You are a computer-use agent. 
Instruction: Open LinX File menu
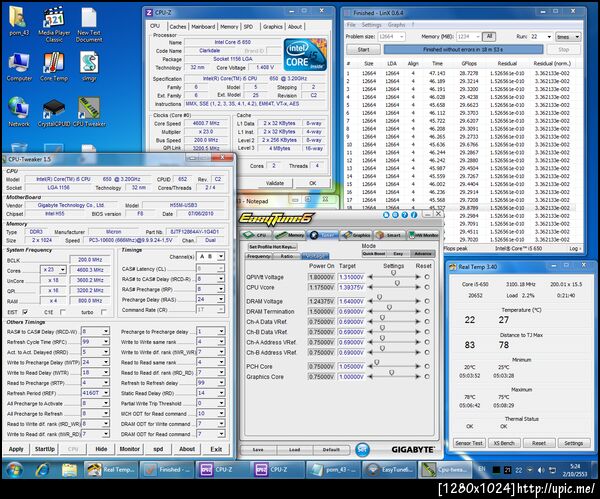tap(351, 24)
